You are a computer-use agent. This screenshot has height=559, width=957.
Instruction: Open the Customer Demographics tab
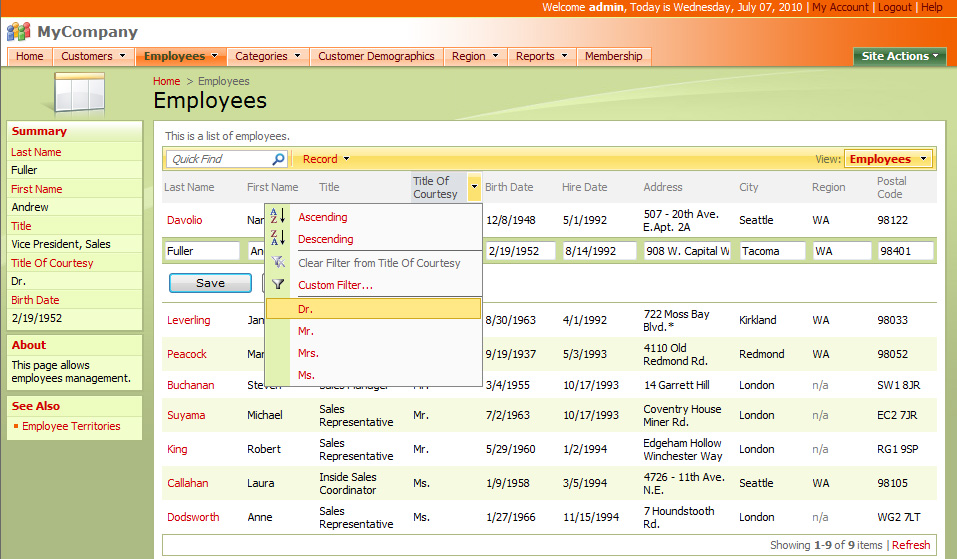376,56
